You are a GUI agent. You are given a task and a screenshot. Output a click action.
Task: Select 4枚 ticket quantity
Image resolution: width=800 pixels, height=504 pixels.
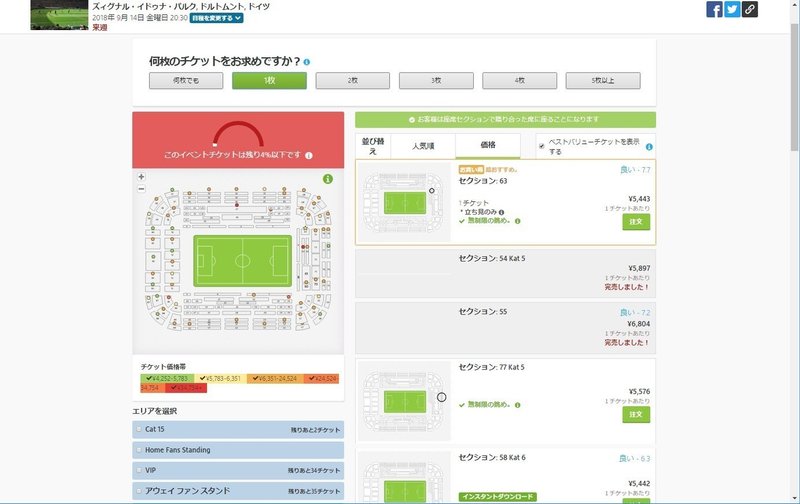tap(519, 81)
